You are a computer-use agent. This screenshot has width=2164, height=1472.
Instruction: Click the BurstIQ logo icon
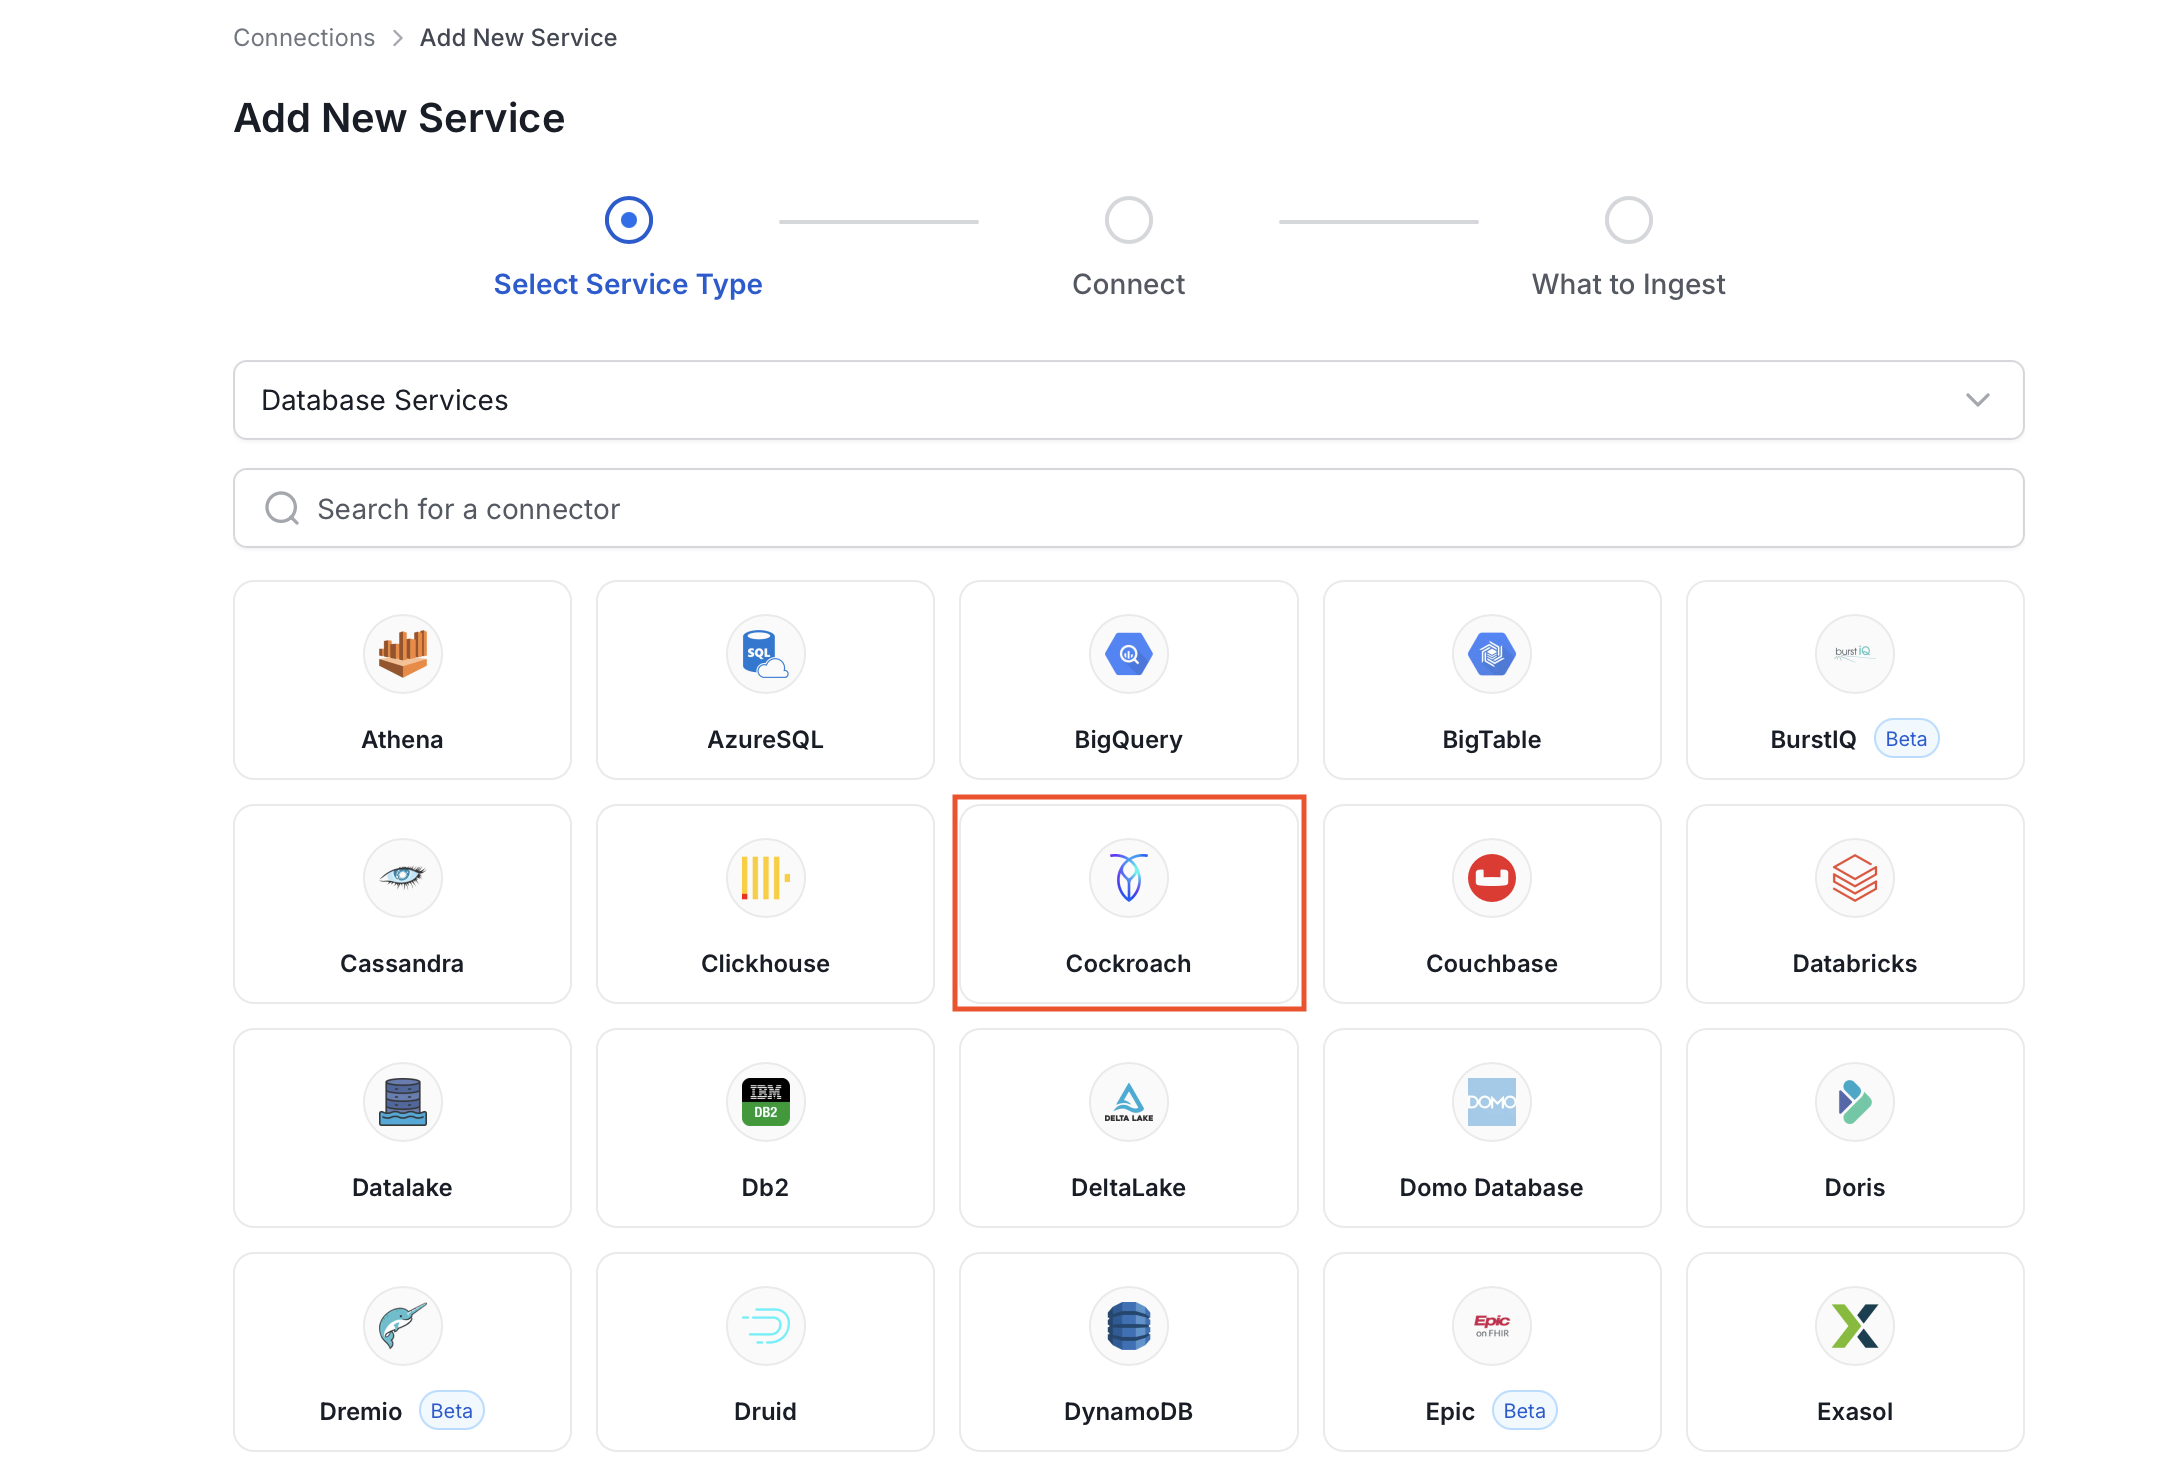[x=1855, y=654]
